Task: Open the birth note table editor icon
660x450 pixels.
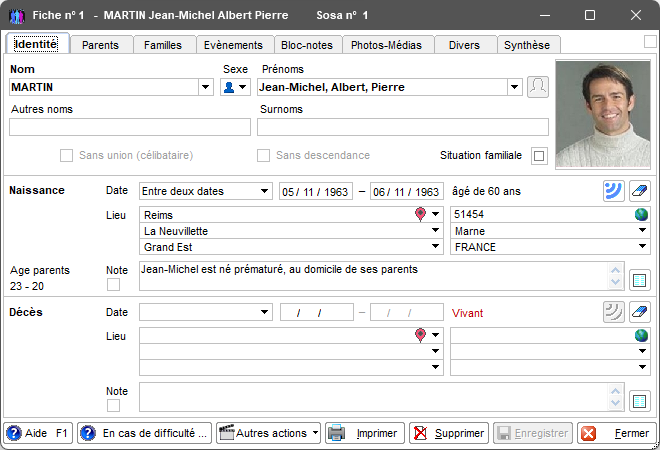Action: (x=640, y=280)
